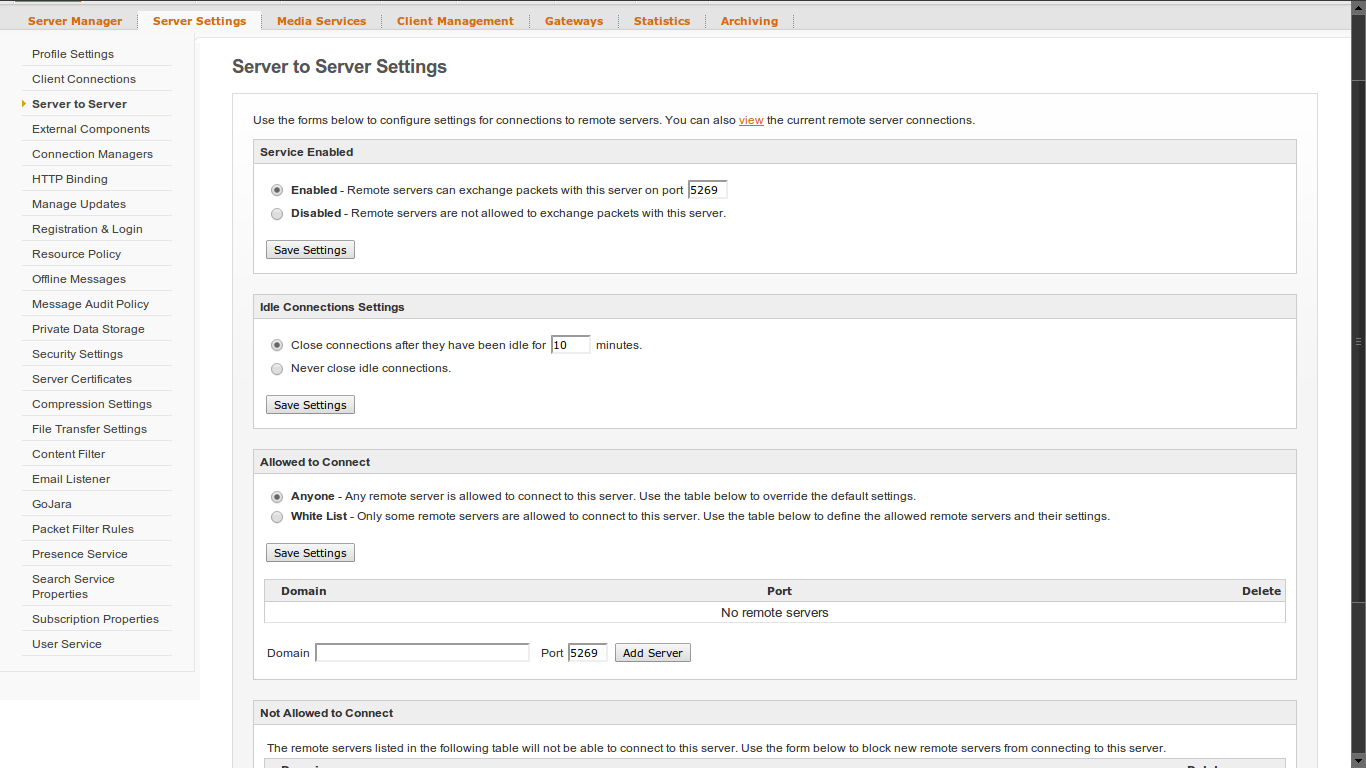Image resolution: width=1366 pixels, height=768 pixels.
Task: Select Never close idle connections option
Action: pyautogui.click(x=277, y=369)
